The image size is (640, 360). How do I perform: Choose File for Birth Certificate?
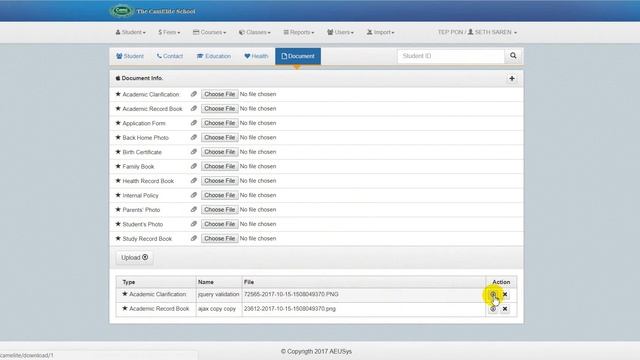[220, 152]
